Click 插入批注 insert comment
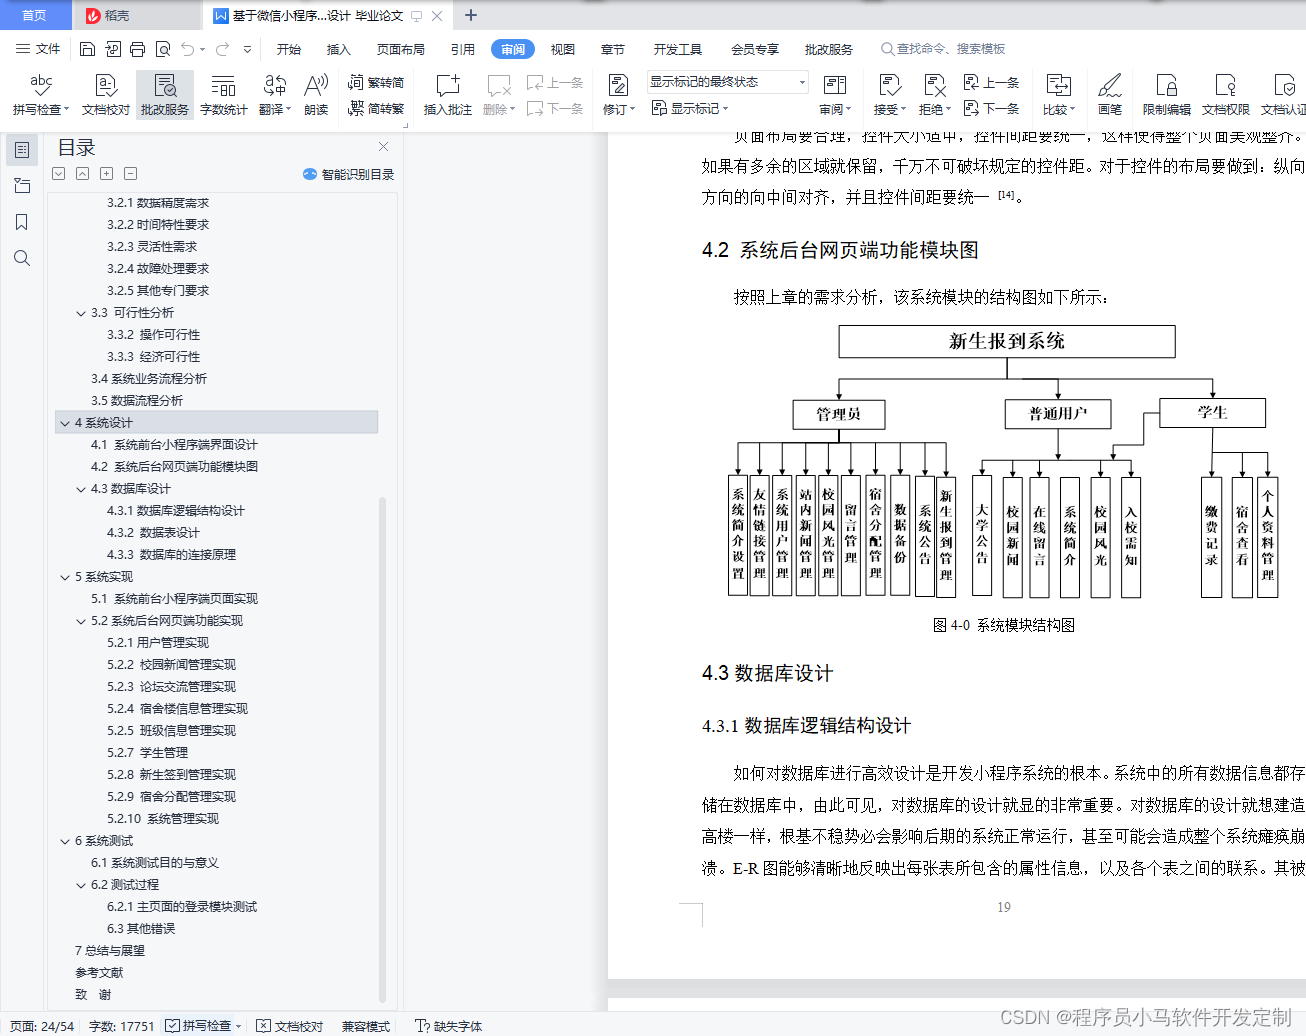The width and height of the screenshot is (1306, 1036). click(447, 95)
